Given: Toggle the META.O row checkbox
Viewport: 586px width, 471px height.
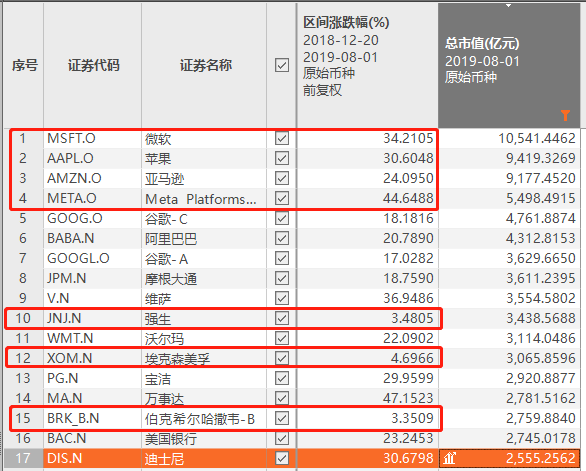Looking at the screenshot, I should click(282, 198).
